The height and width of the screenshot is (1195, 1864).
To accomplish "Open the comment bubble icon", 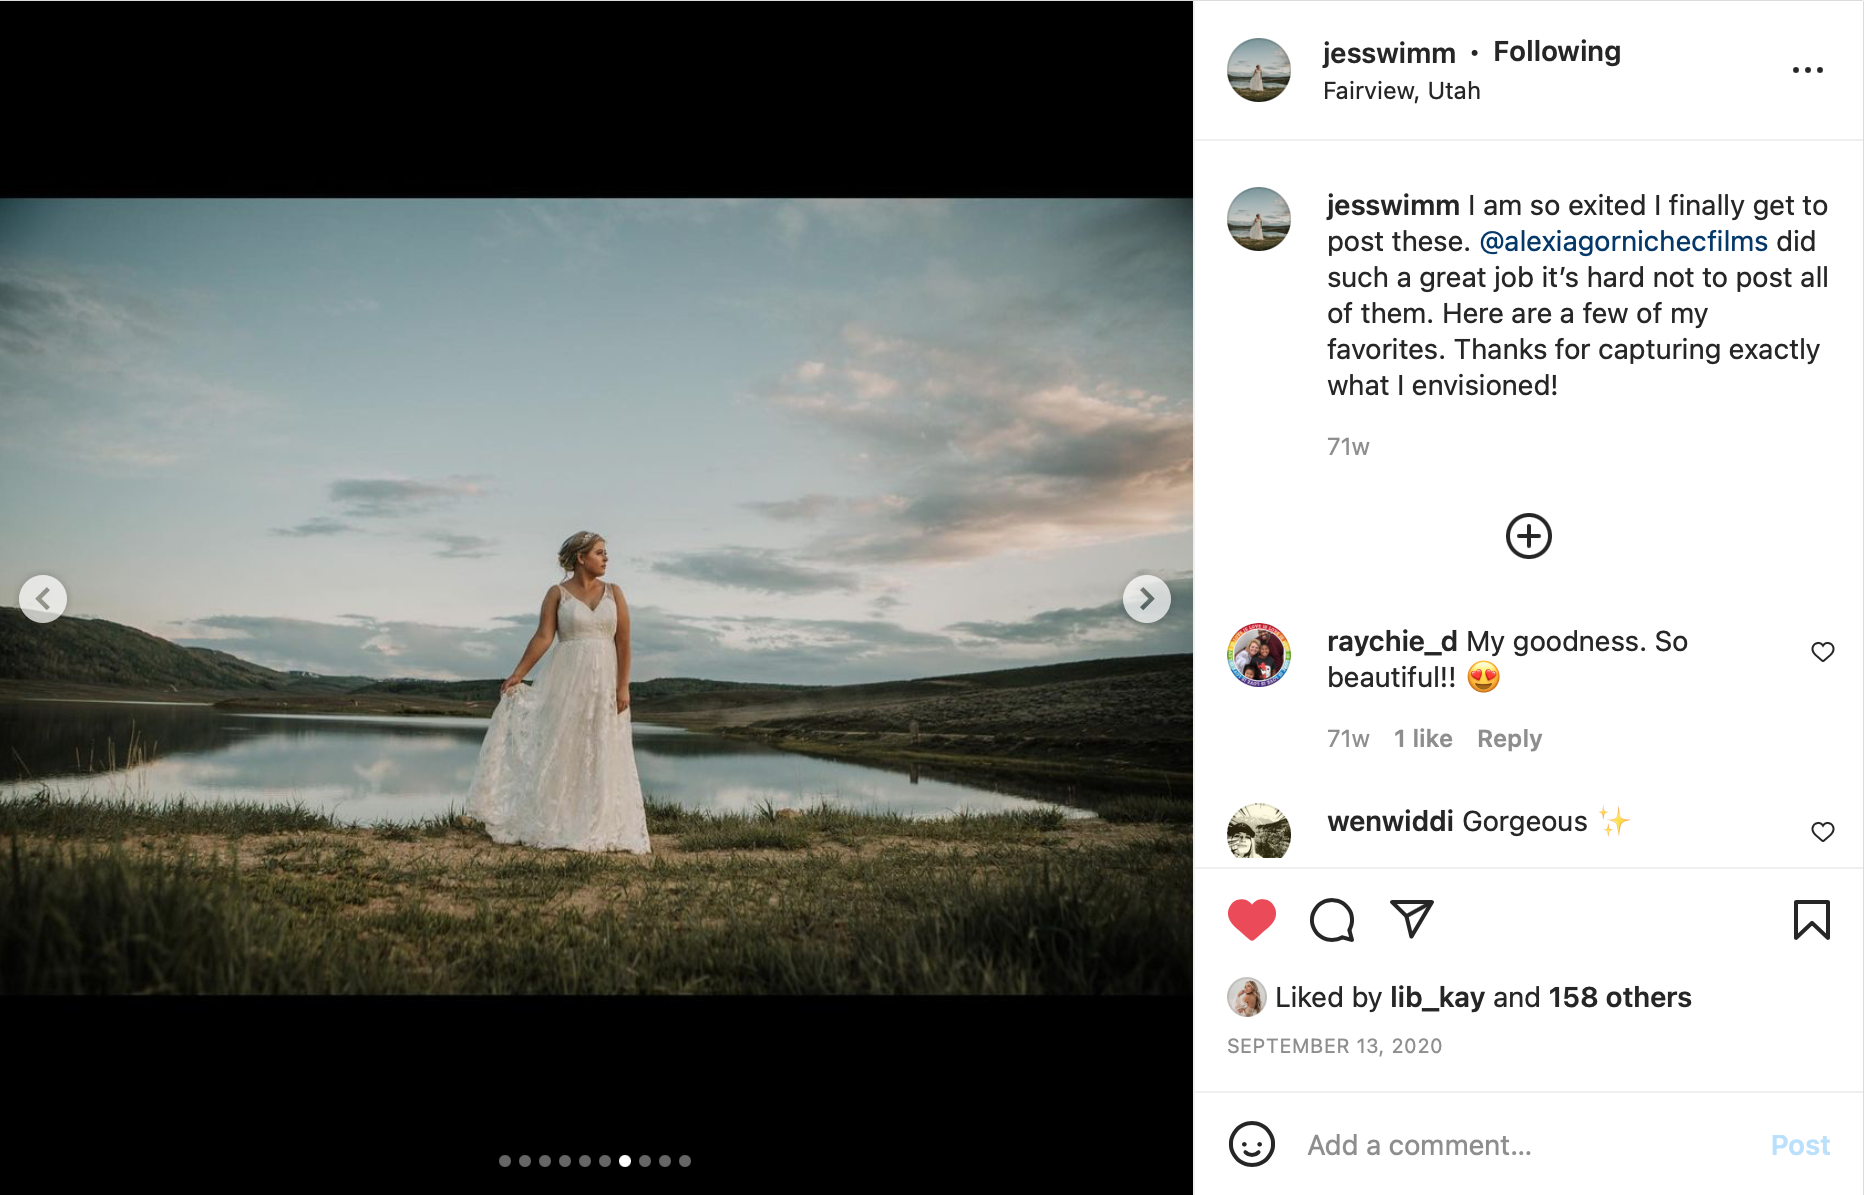I will coord(1332,920).
